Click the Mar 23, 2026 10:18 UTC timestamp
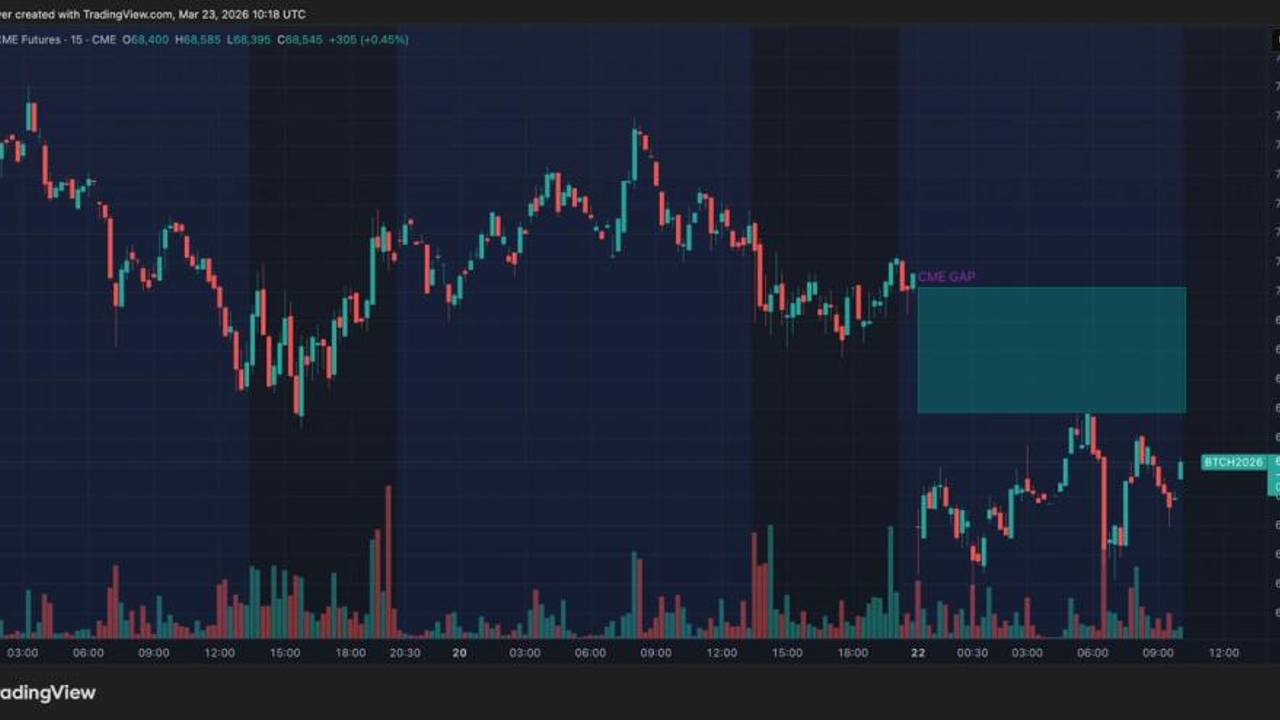The height and width of the screenshot is (720, 1280). [x=241, y=15]
